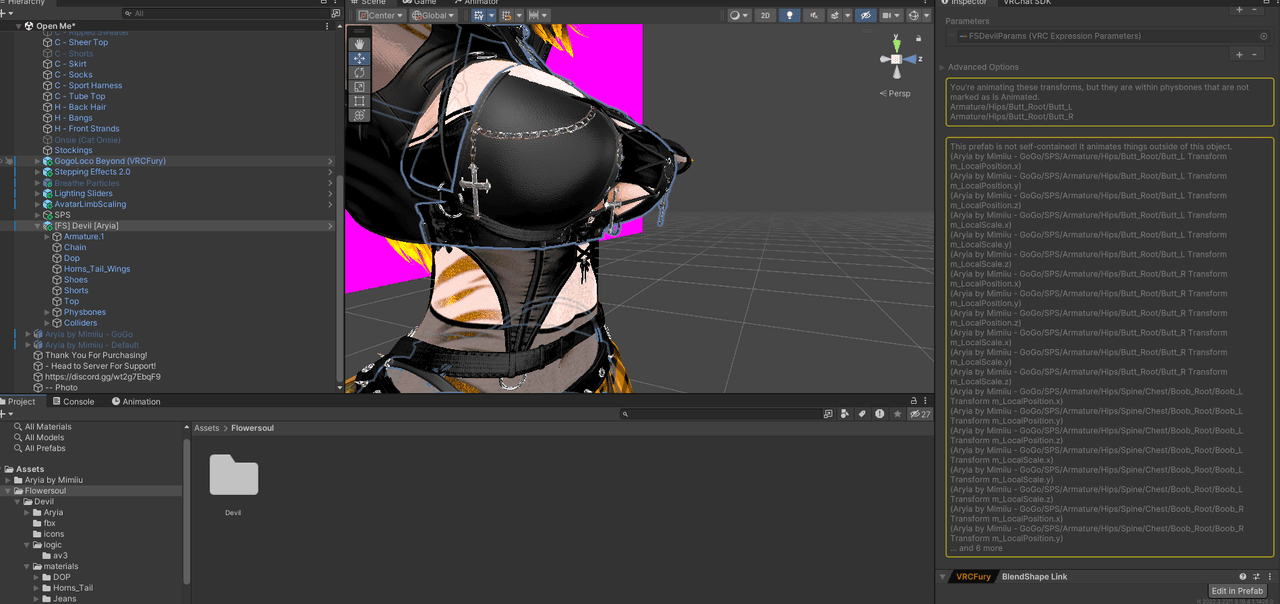Screen dimensions: 1280x604
Task: Select the Rect tool in Scene view
Action: coord(359,101)
